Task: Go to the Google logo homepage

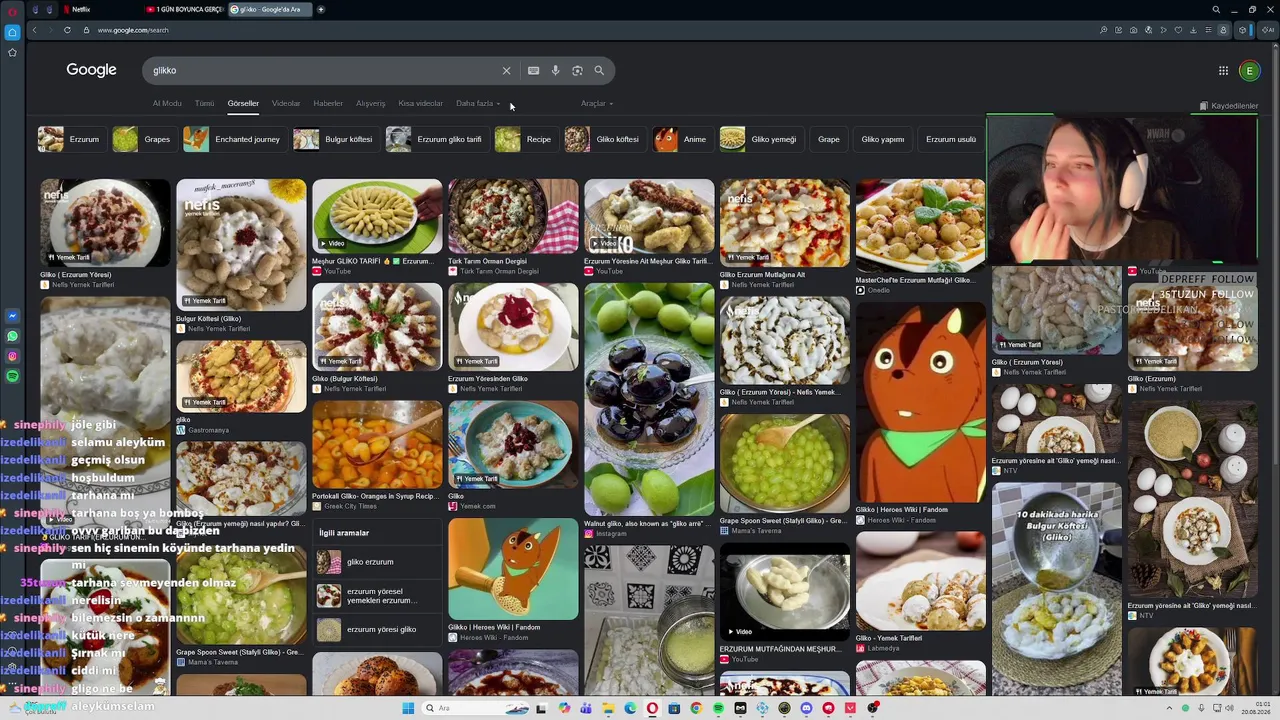Action: [x=92, y=70]
